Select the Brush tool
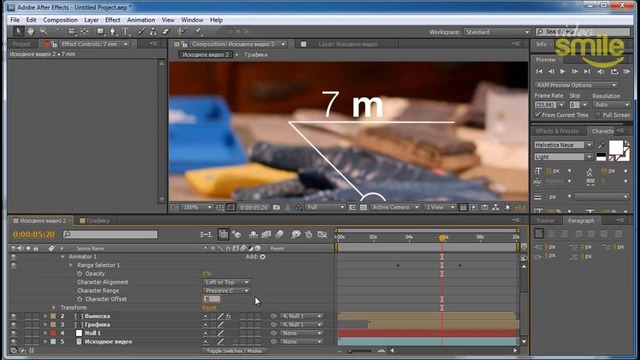The width and height of the screenshot is (640, 360). coord(141,31)
